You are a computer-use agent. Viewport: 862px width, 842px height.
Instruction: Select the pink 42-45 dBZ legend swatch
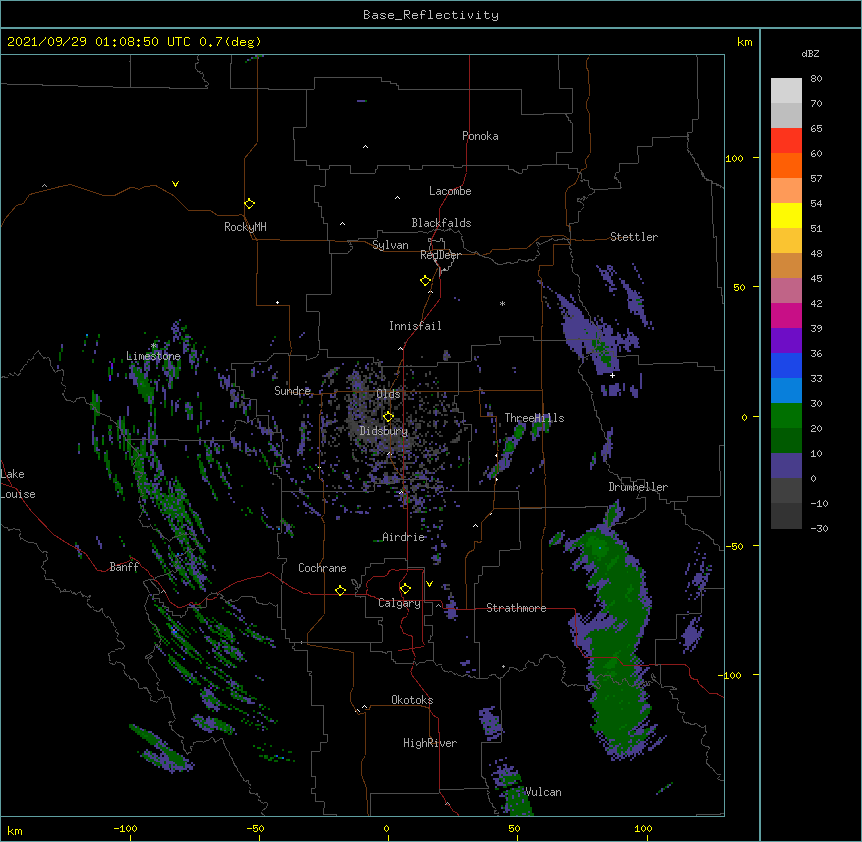786,290
